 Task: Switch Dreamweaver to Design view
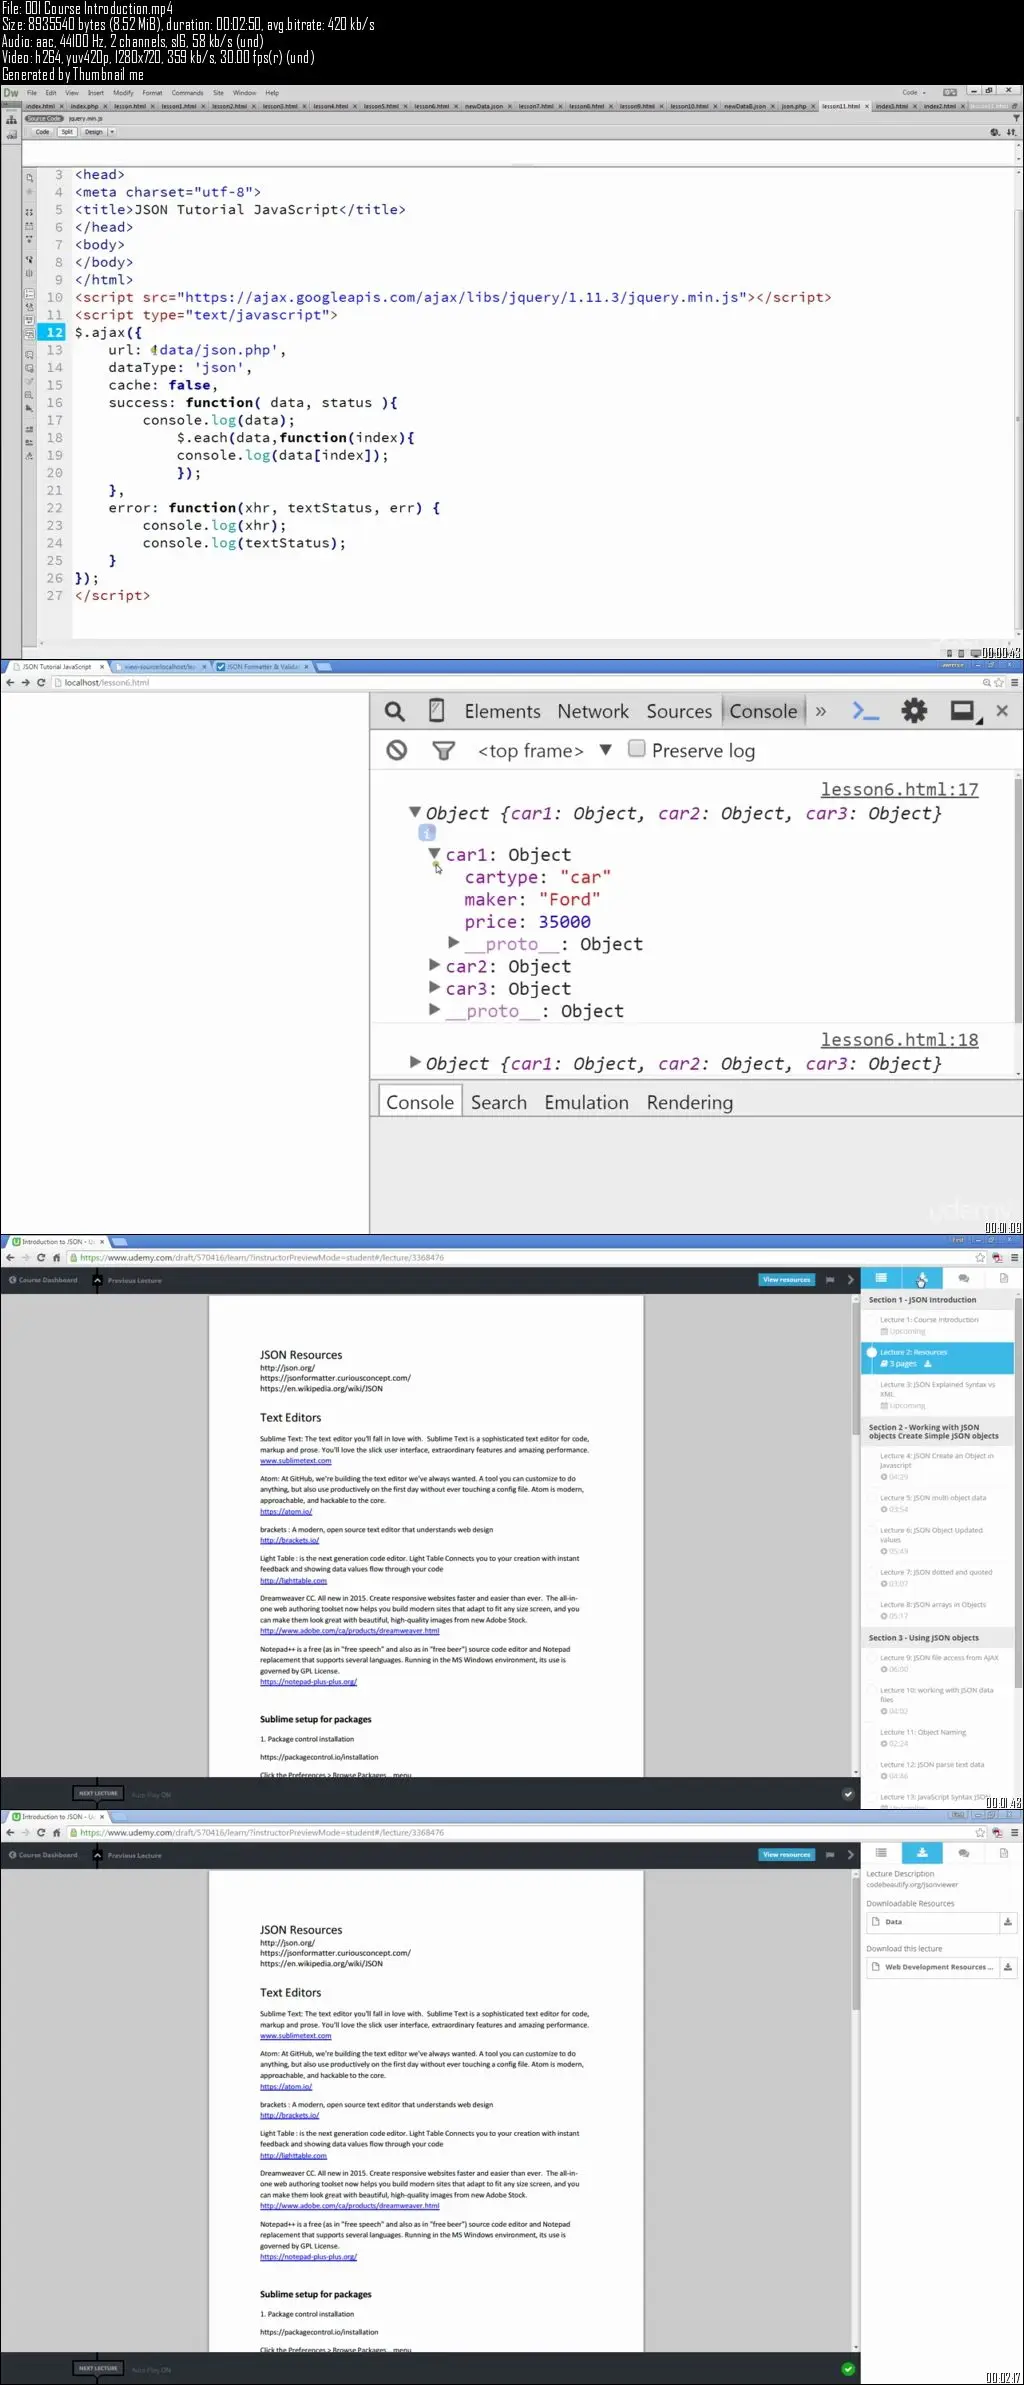click(93, 132)
